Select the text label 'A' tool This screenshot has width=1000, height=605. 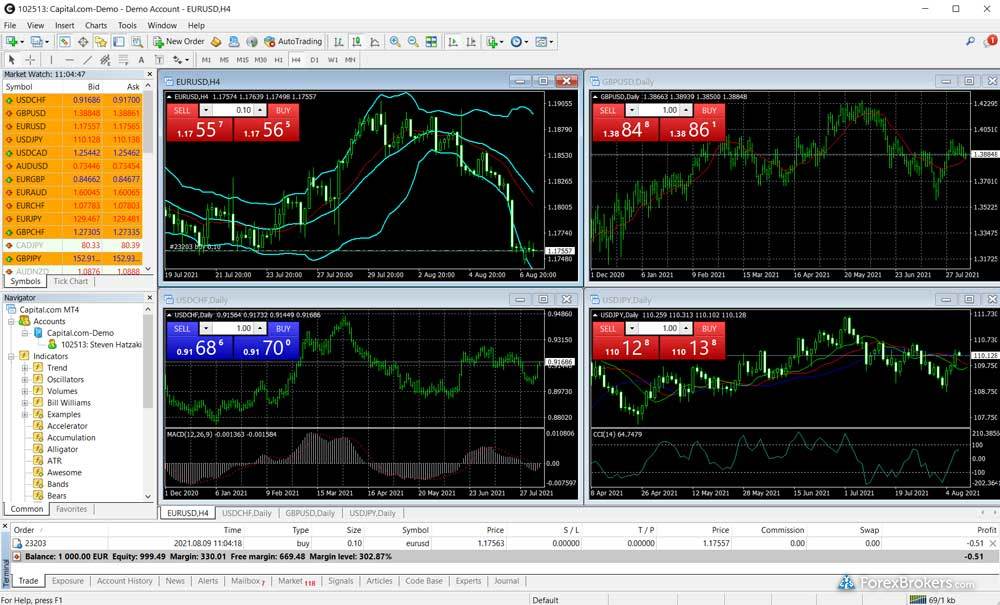pos(141,60)
